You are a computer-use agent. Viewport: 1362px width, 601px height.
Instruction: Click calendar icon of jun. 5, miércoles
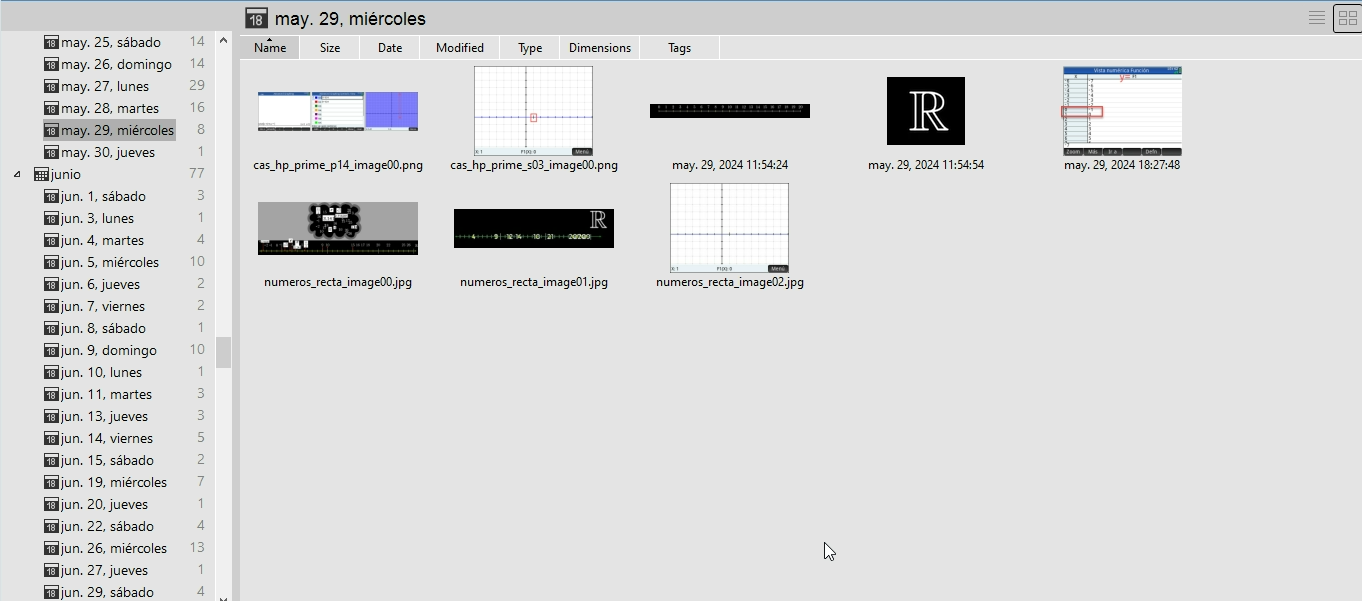[52, 262]
